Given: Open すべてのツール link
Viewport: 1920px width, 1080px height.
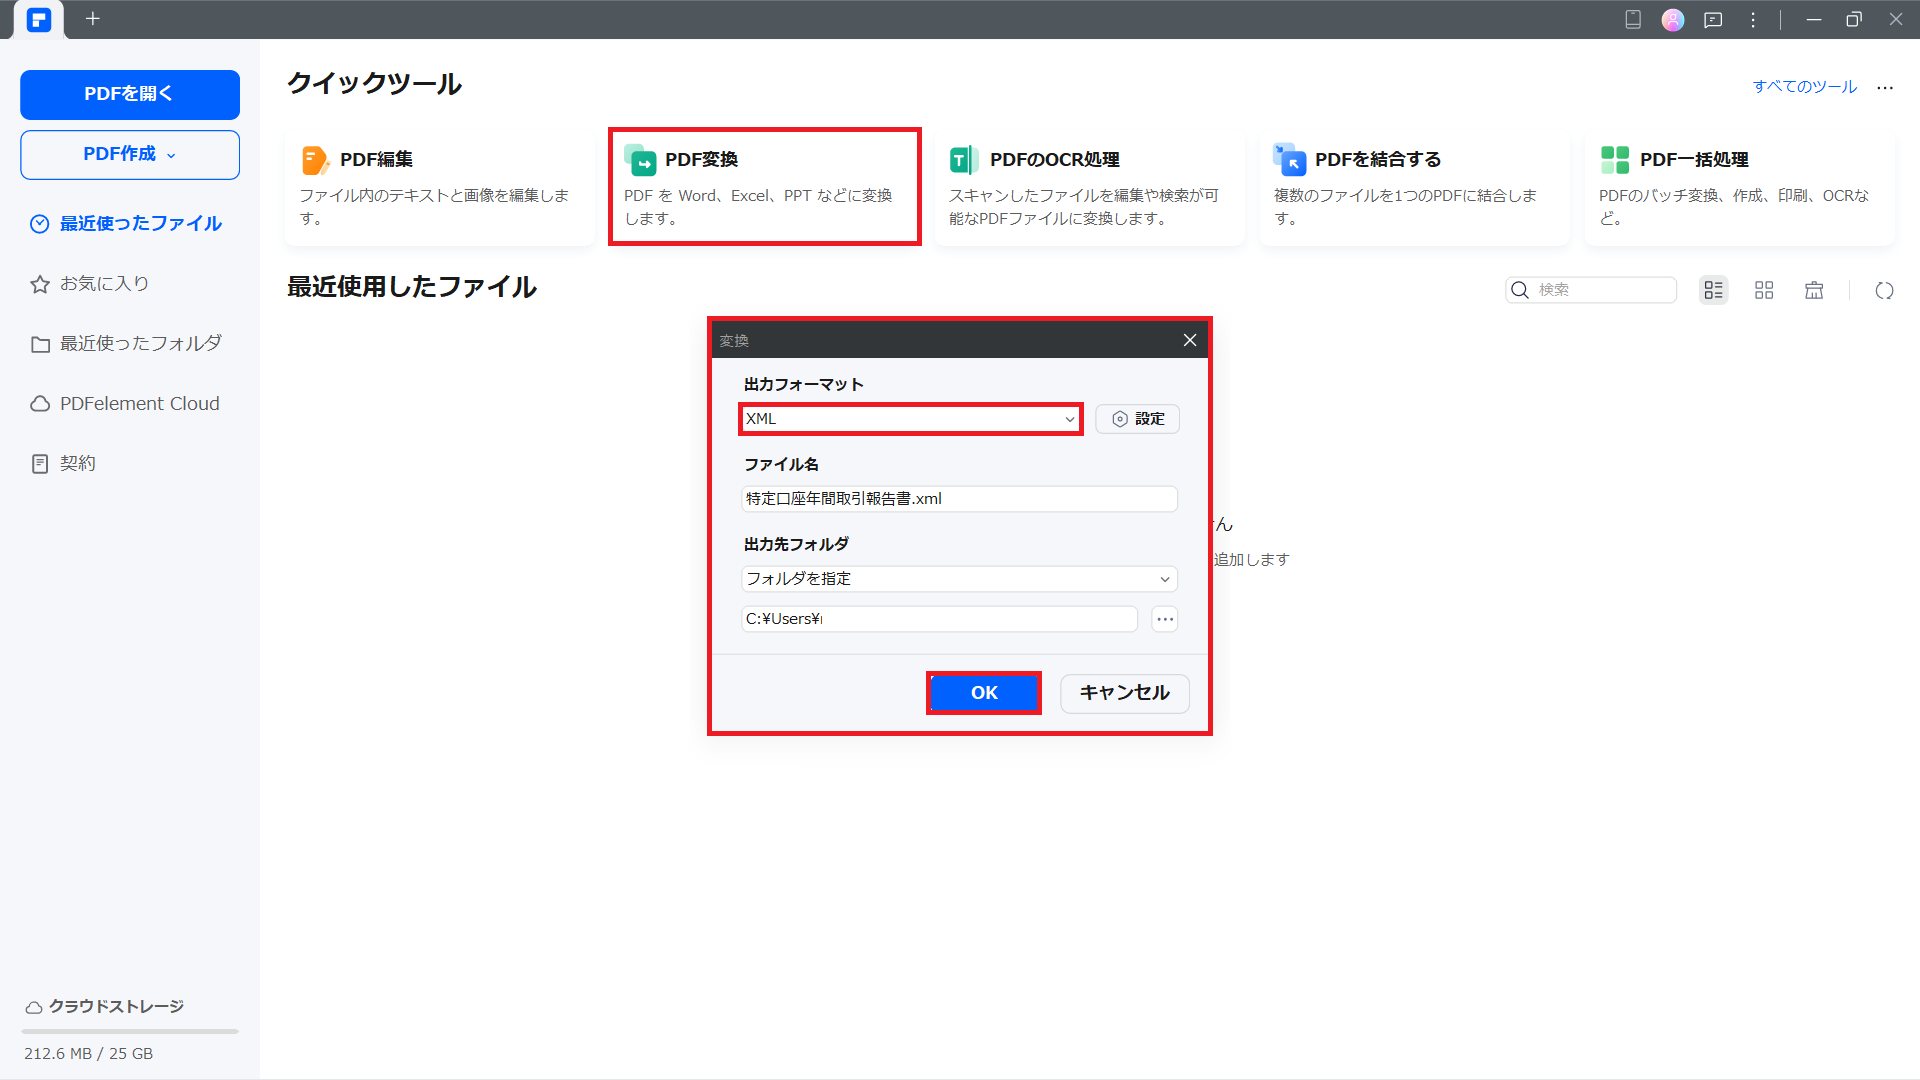Looking at the screenshot, I should pos(1805,87).
